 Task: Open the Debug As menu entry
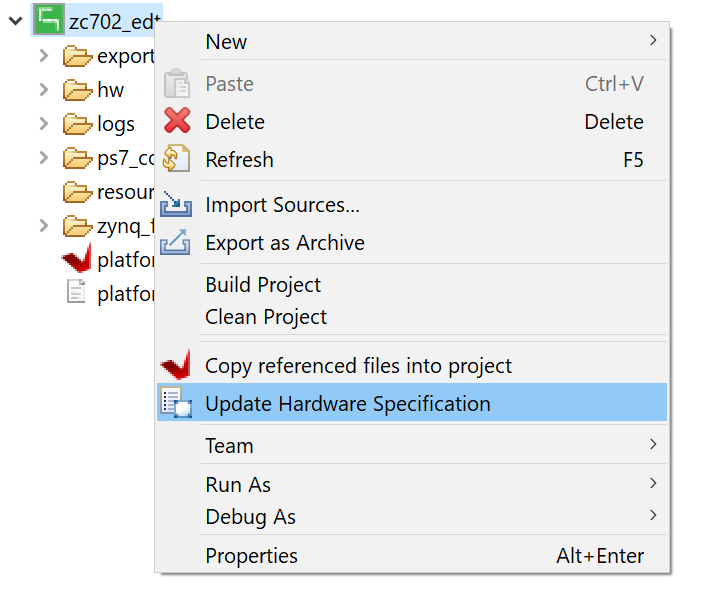point(412,517)
